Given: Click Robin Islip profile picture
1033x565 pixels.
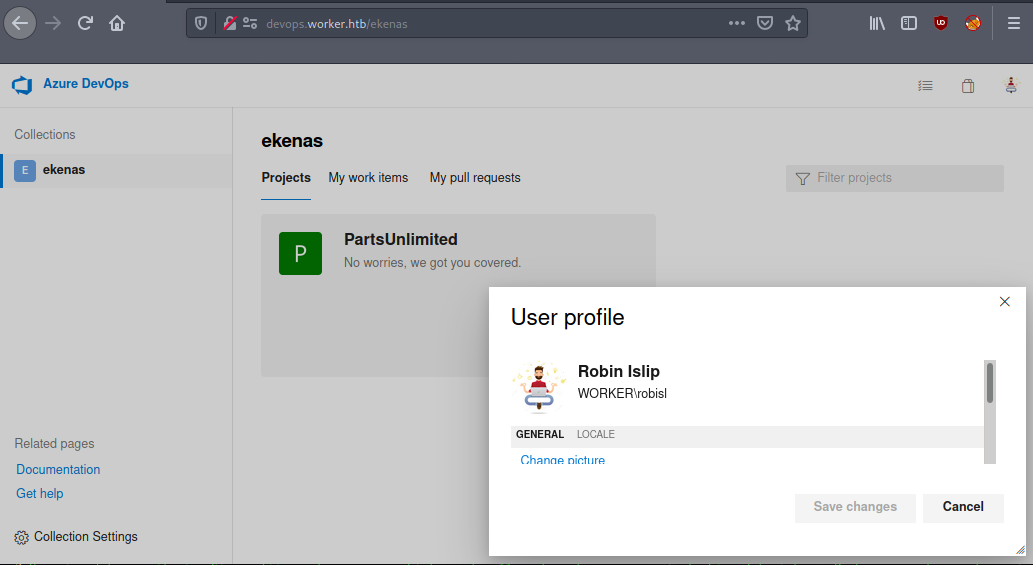Looking at the screenshot, I should coord(539,387).
